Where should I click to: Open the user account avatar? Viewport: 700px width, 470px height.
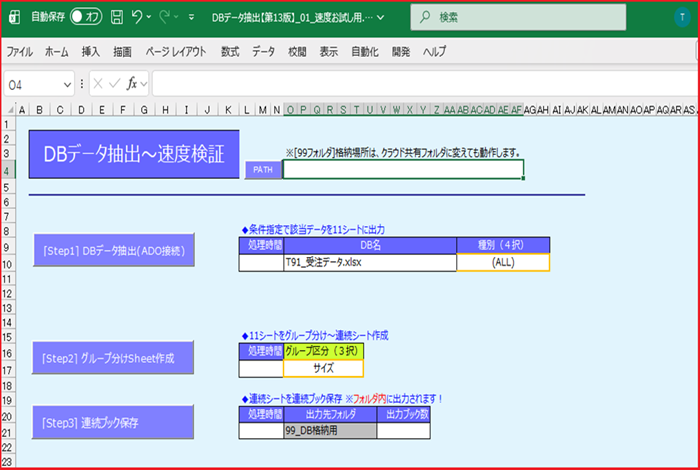682,17
